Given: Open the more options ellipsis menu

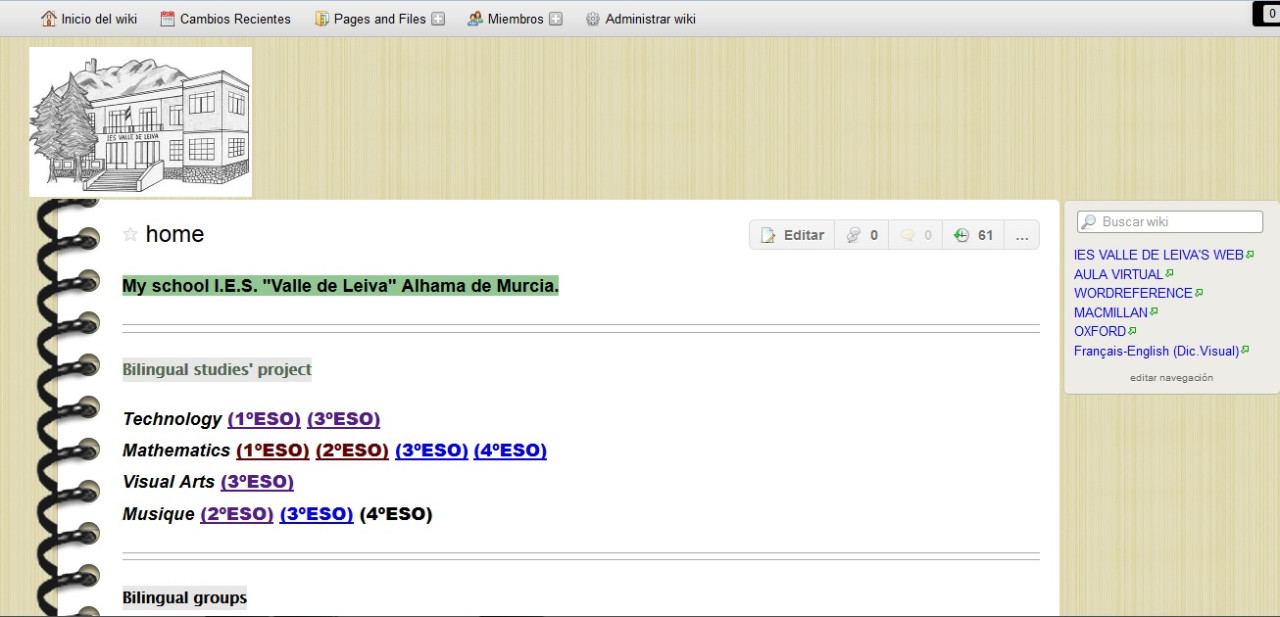Looking at the screenshot, I should (x=1021, y=235).
